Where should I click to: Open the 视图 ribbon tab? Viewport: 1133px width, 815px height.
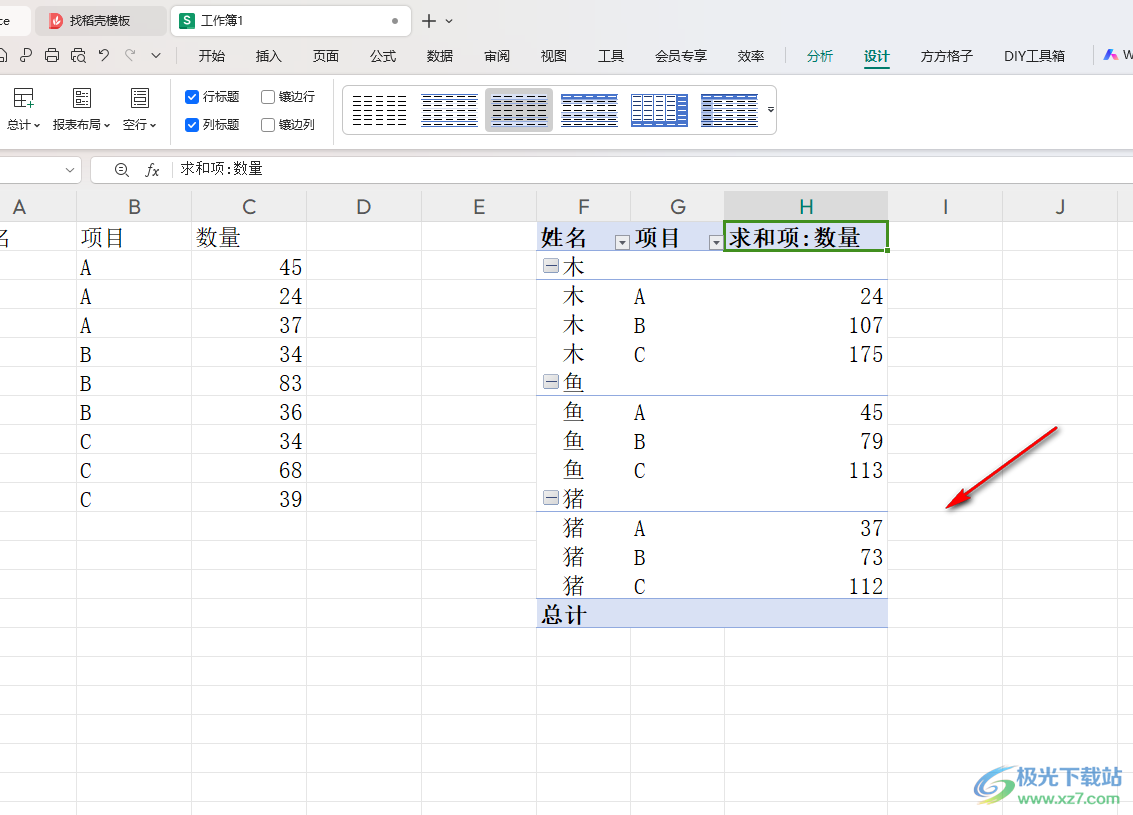[554, 56]
